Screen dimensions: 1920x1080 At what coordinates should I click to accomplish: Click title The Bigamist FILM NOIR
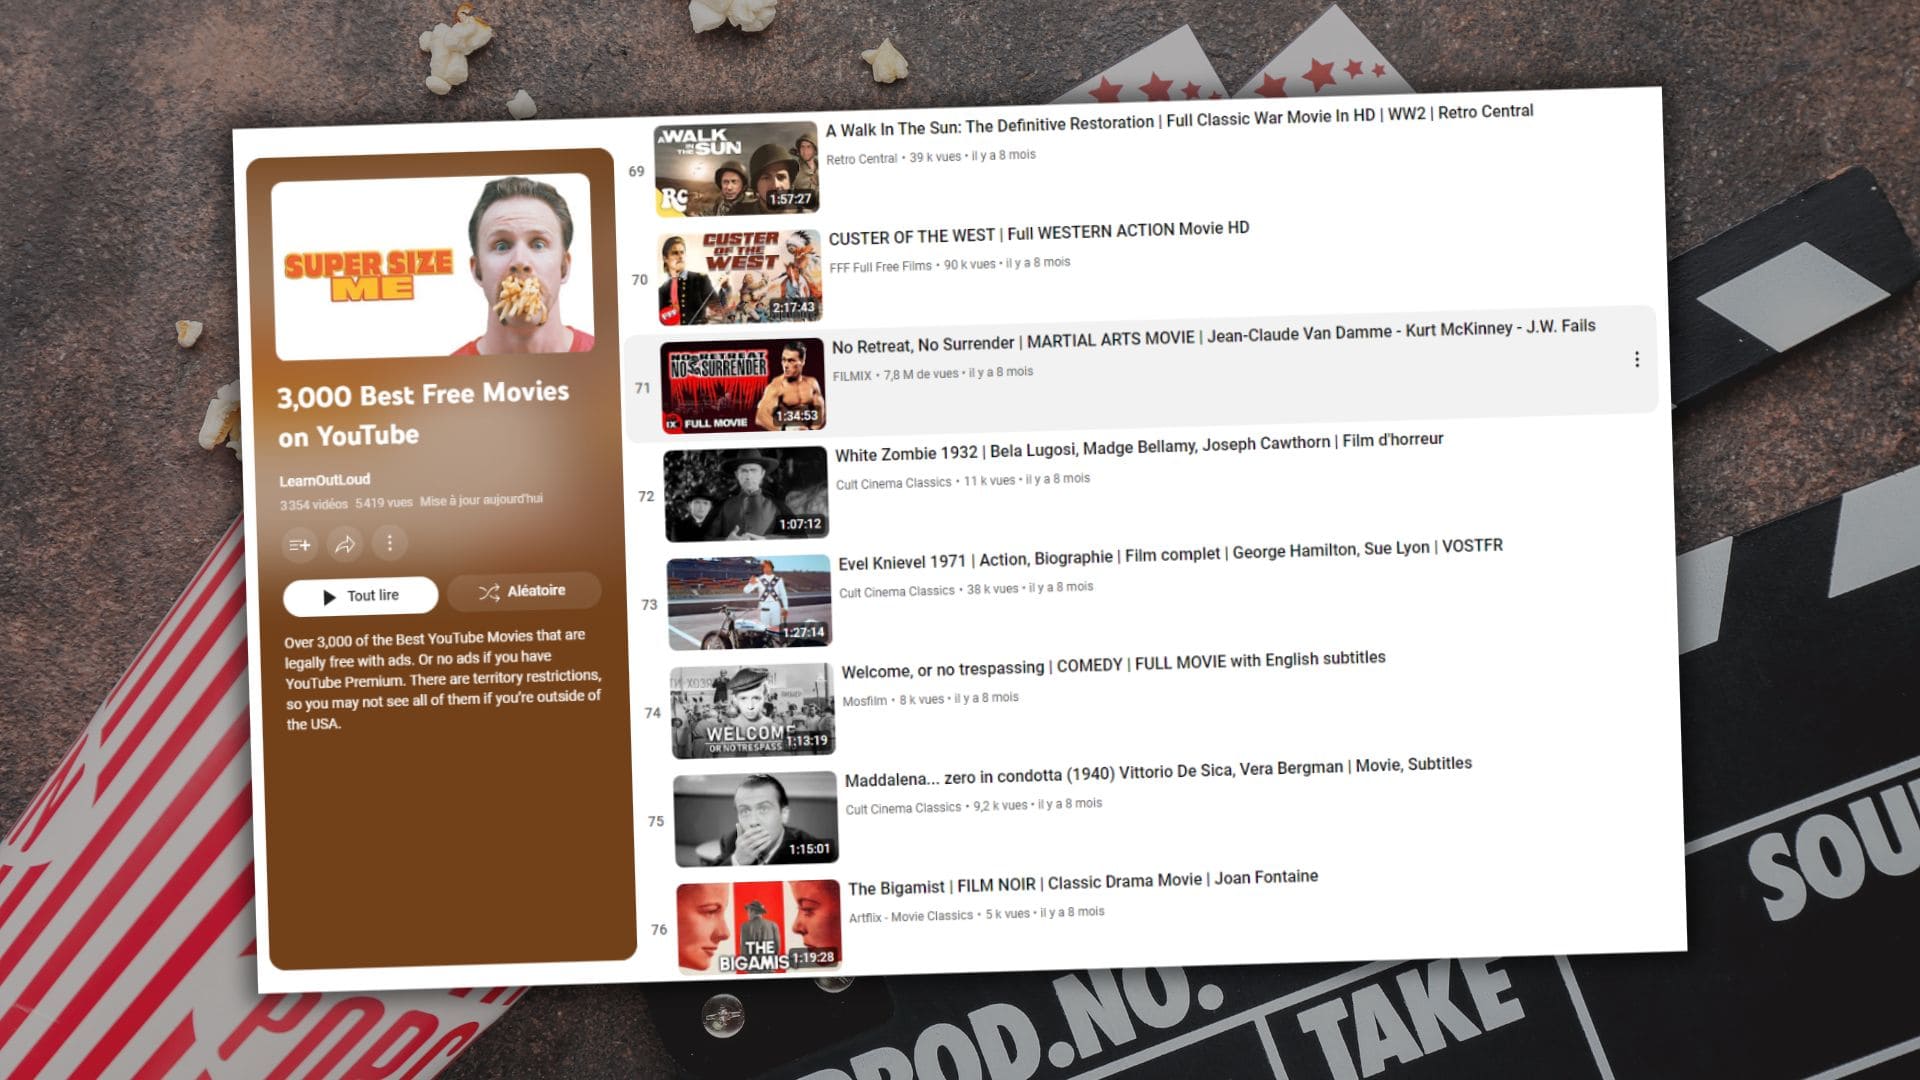click(1083, 882)
